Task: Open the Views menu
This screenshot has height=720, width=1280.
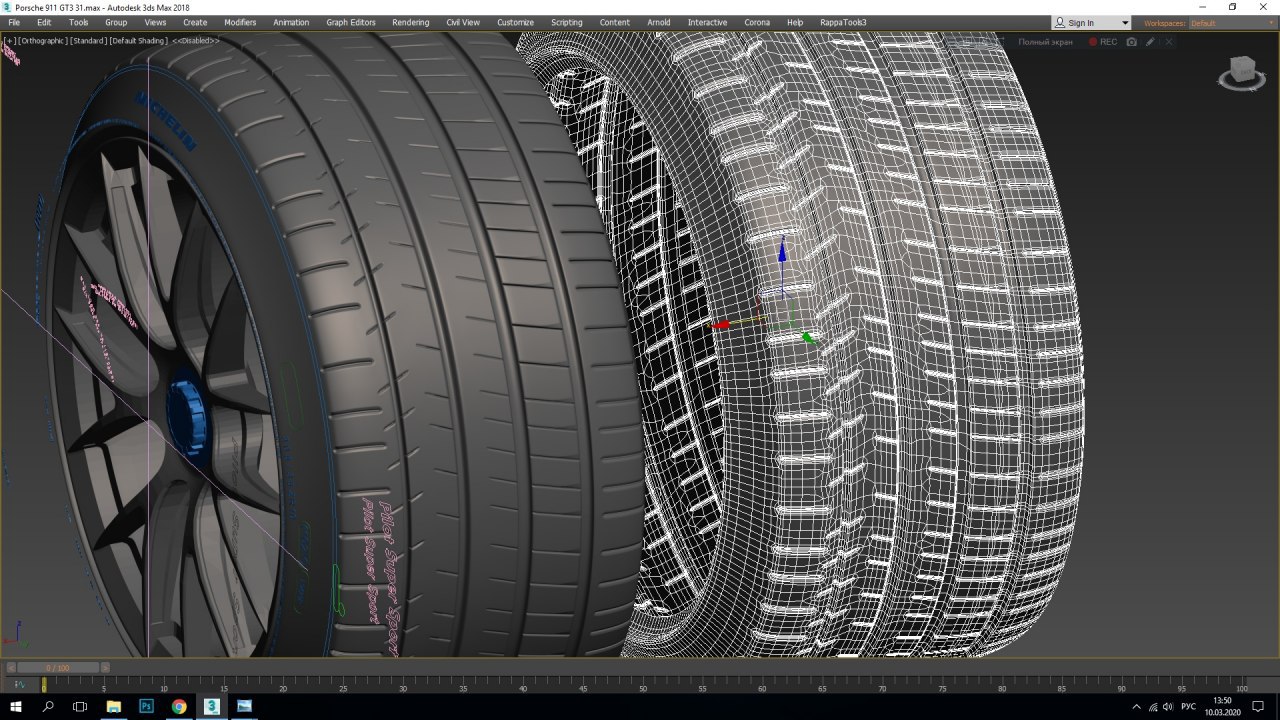Action: tap(155, 22)
